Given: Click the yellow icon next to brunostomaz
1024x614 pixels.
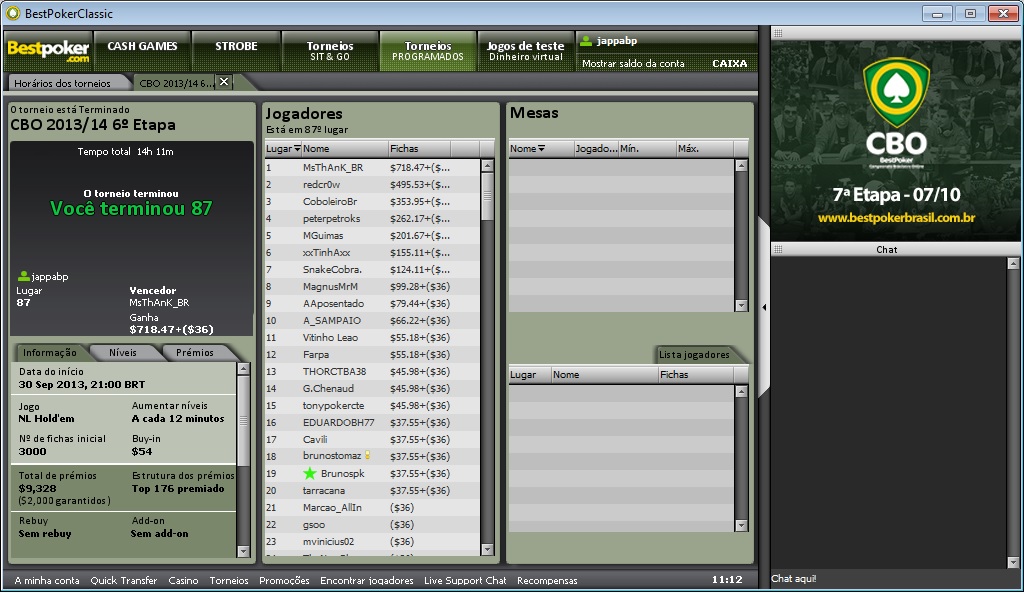Looking at the screenshot, I should pos(368,455).
